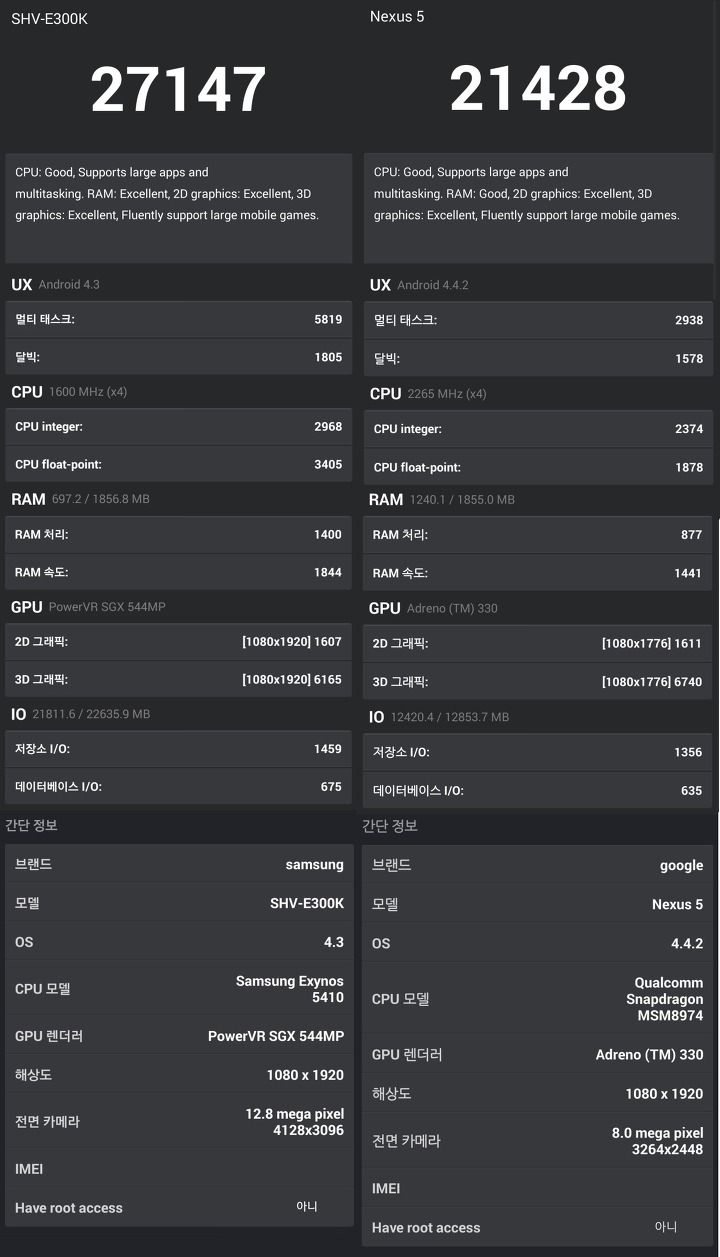This screenshot has width=720, height=1257.
Task: Open 저장소 I/O row scoring 1459
Action: coord(179,749)
